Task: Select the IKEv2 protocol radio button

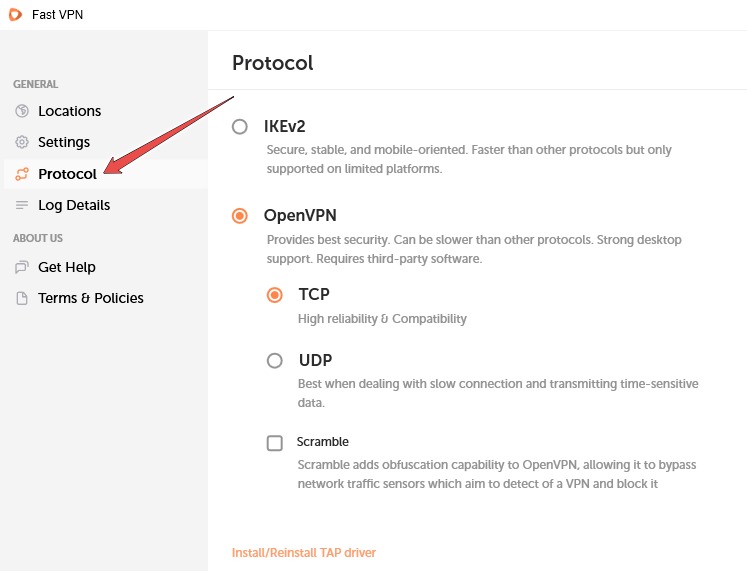Action: click(239, 127)
